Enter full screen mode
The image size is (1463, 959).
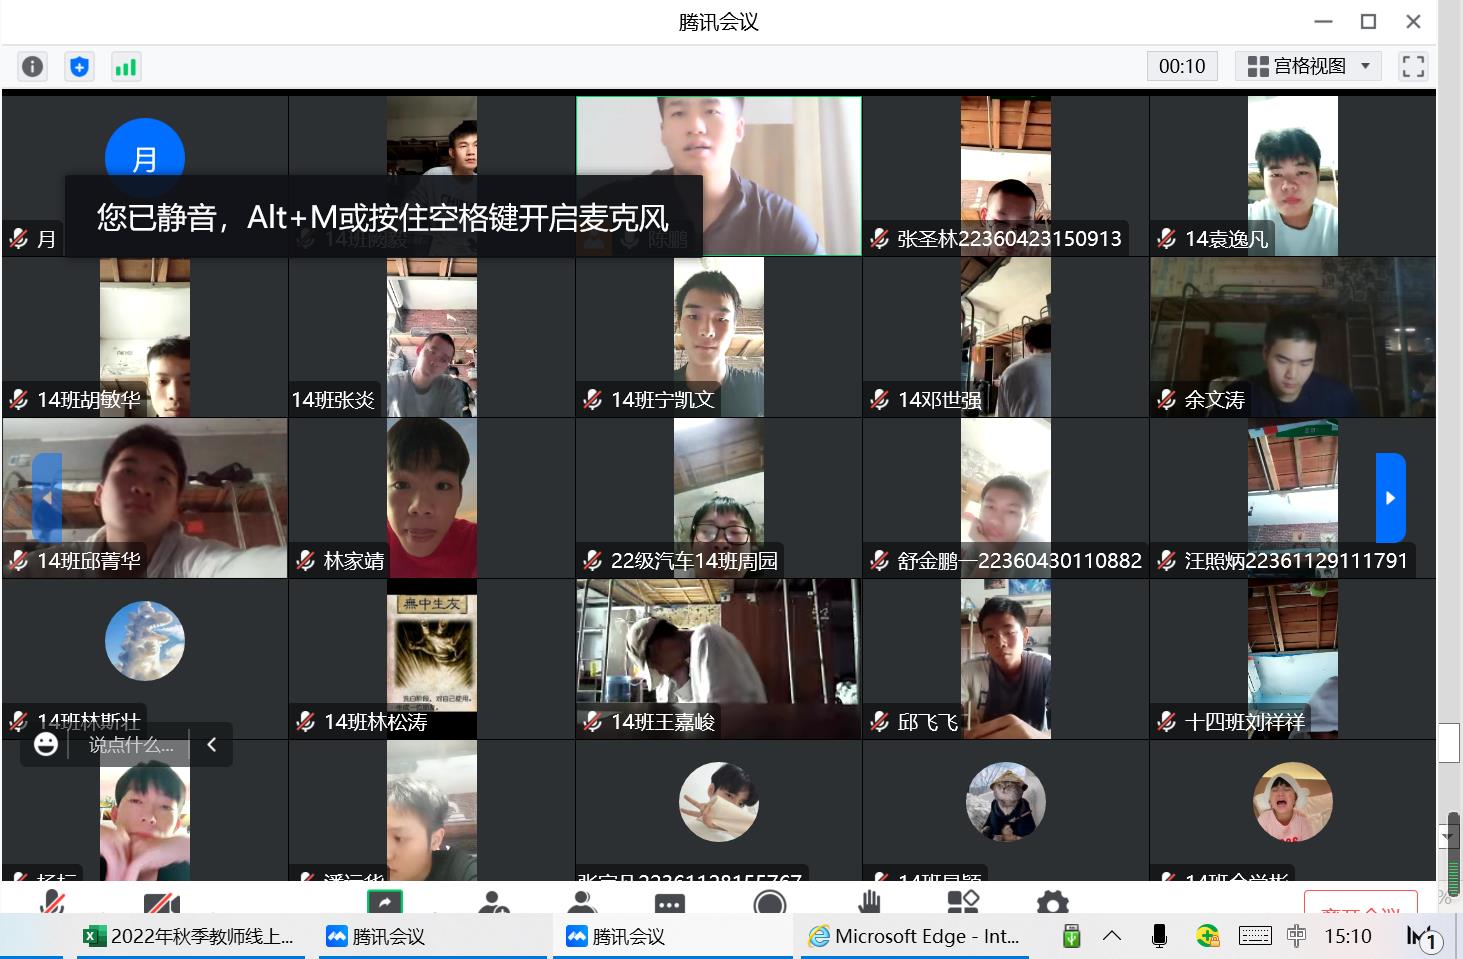(x=1413, y=66)
